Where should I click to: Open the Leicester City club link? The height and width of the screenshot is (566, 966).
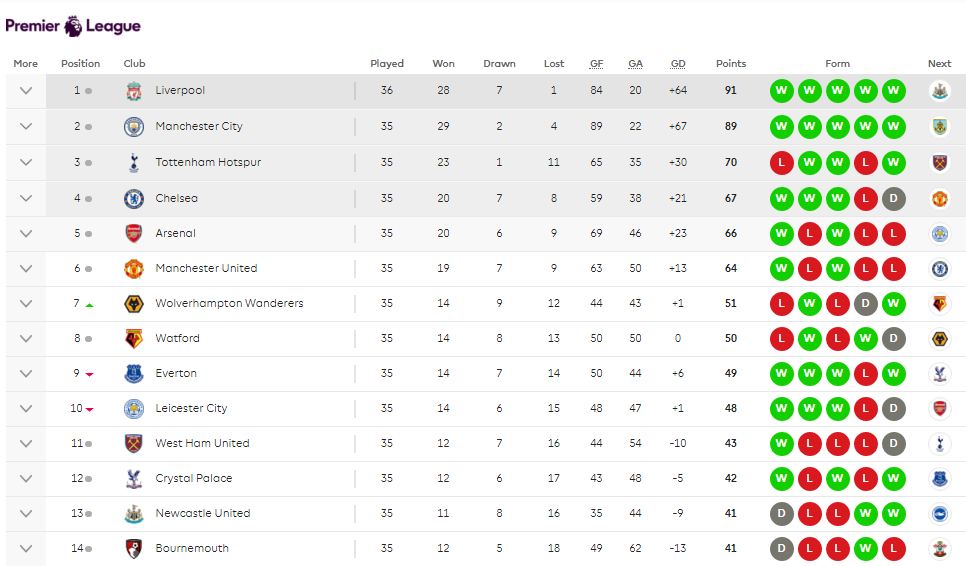191,408
